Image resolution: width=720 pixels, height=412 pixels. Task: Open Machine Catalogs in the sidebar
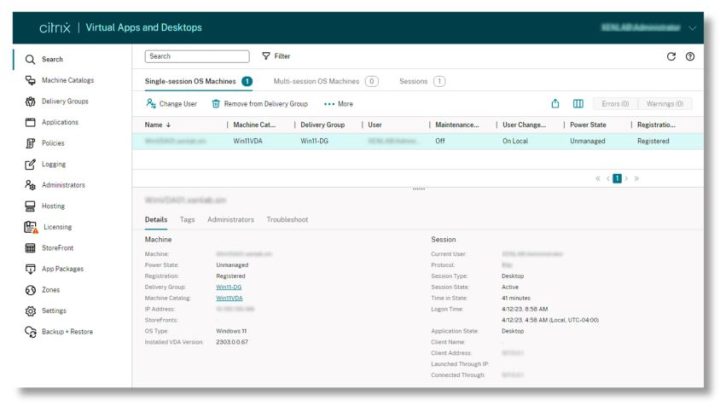coord(66,80)
